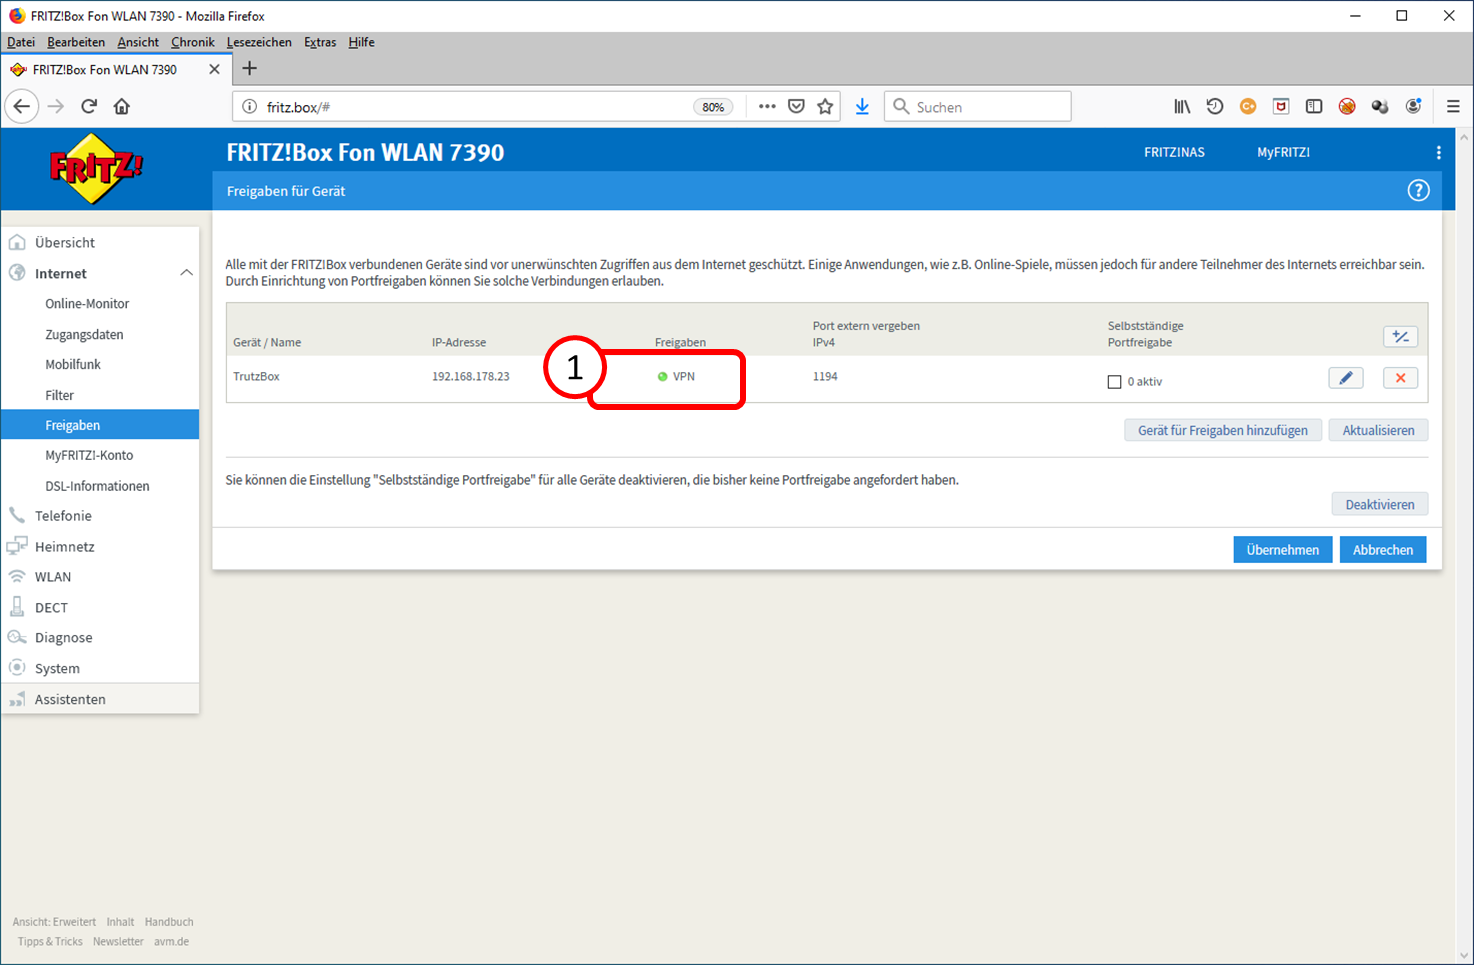The width and height of the screenshot is (1474, 965).
Task: Open the MyFRITZ! link in header
Action: point(1283,153)
